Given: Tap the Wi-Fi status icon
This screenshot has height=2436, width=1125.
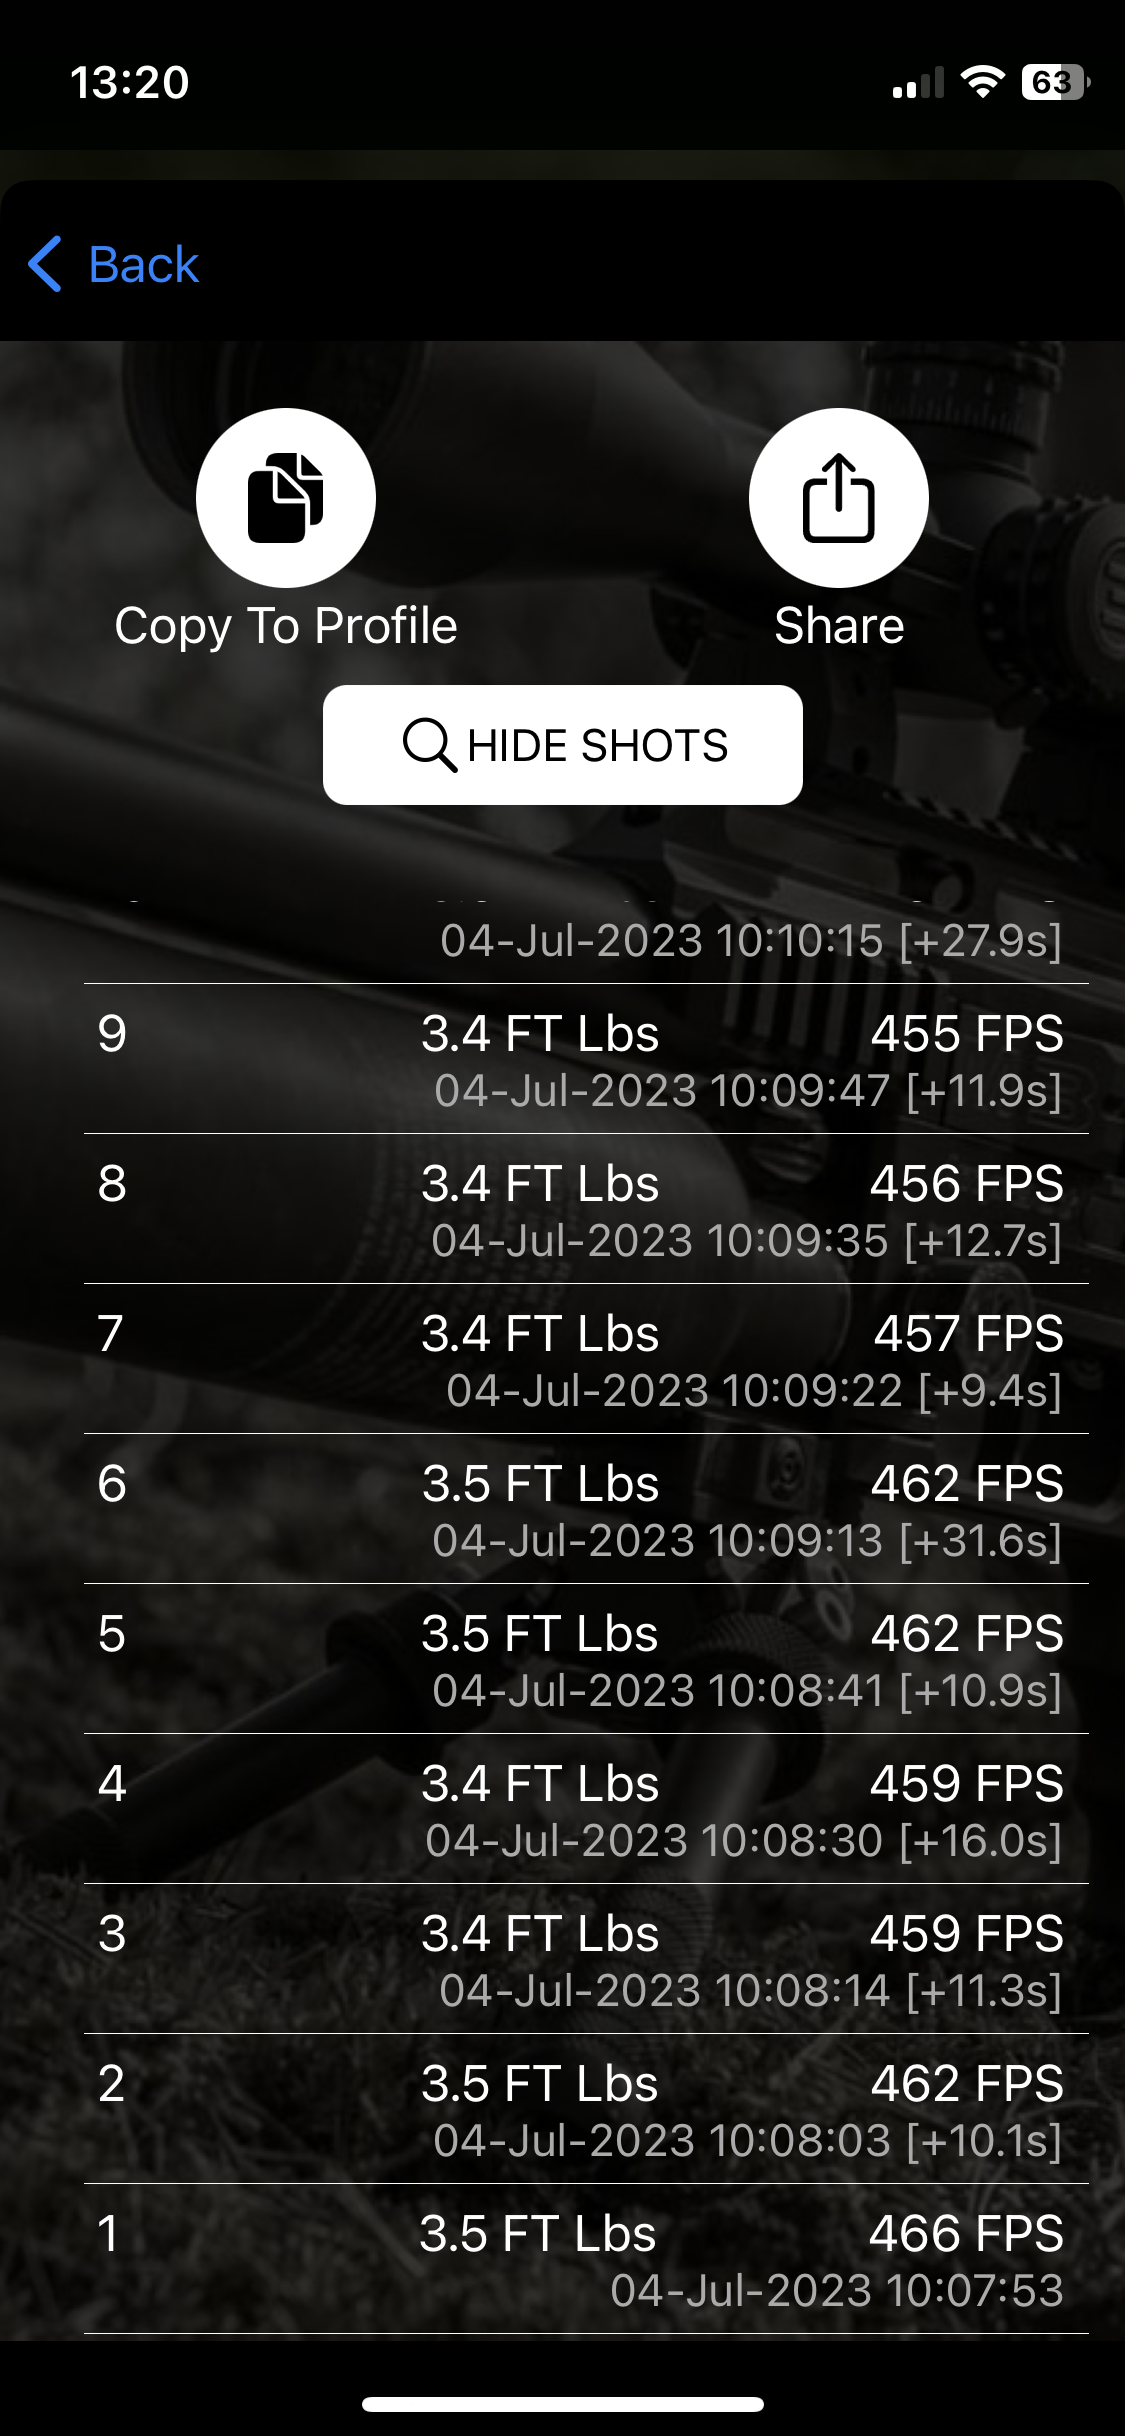Looking at the screenshot, I should click(983, 82).
